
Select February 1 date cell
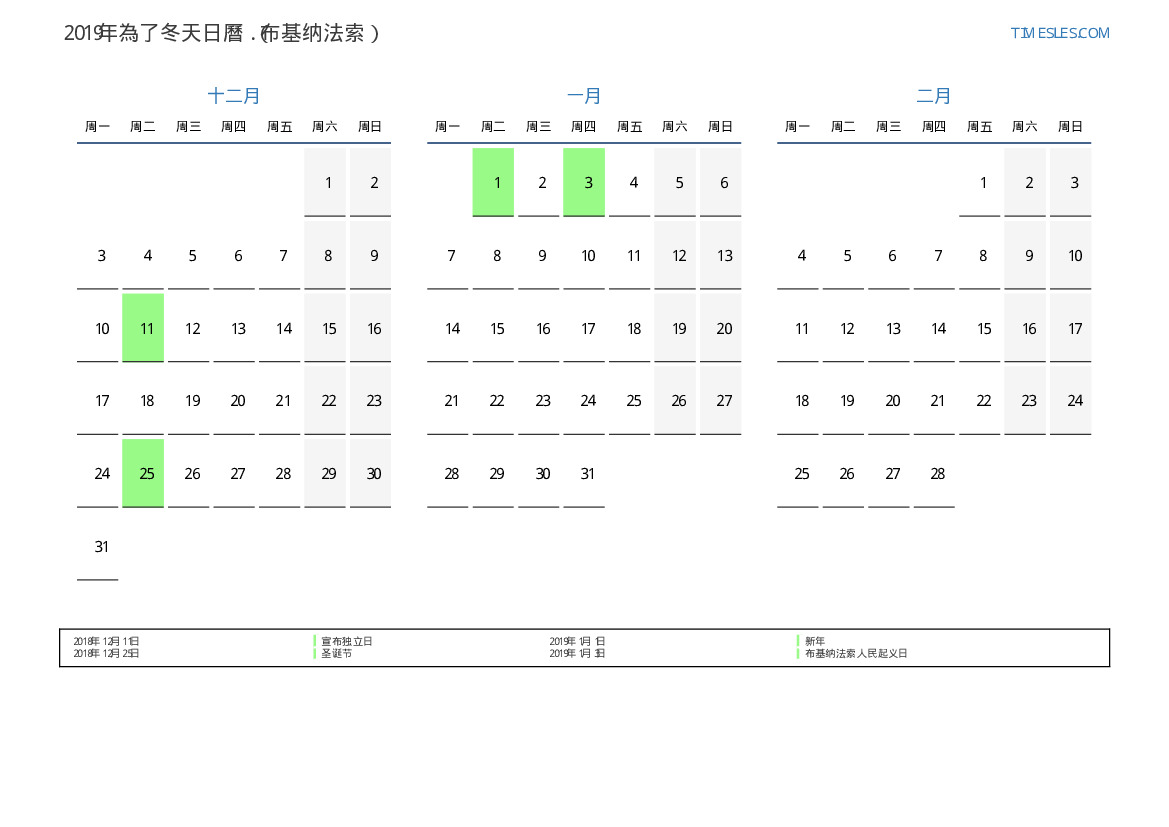tap(980, 182)
